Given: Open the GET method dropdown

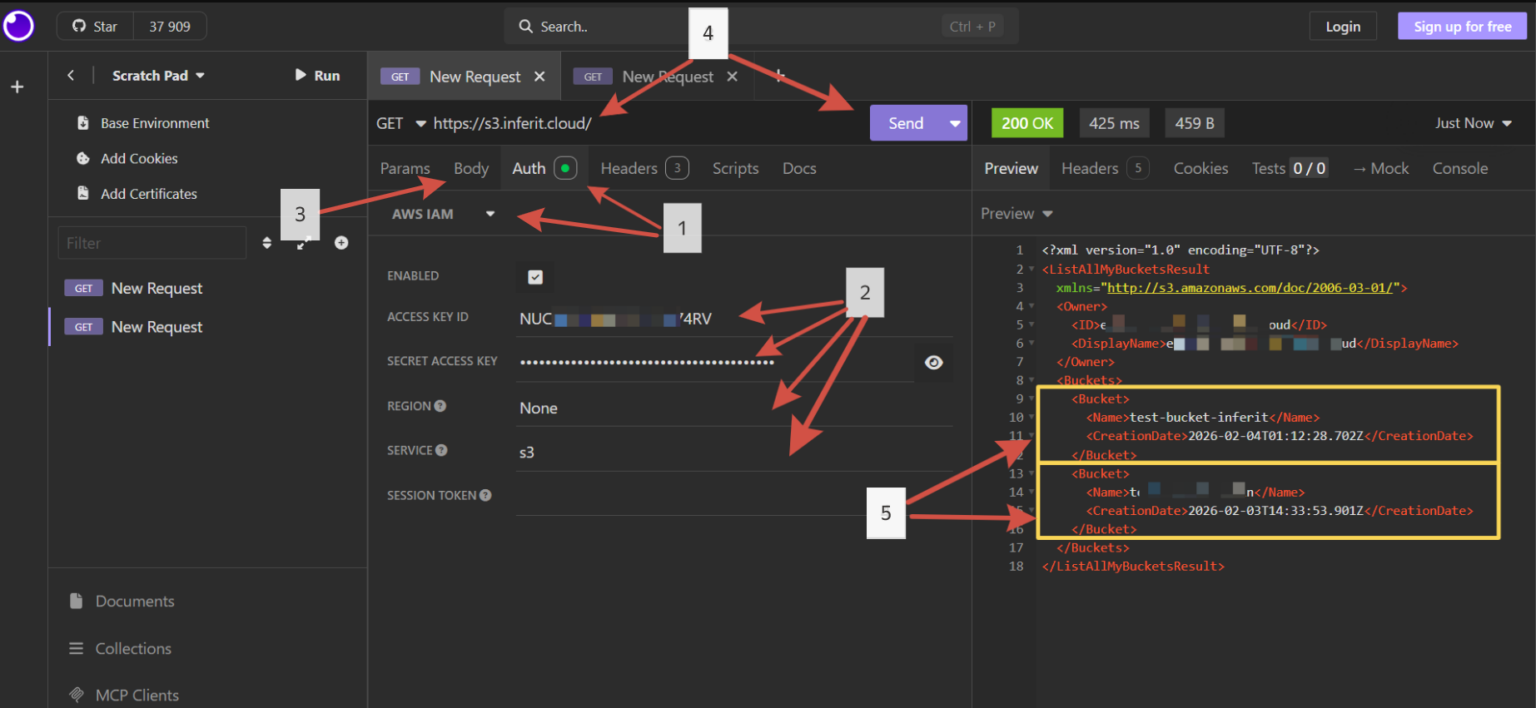Looking at the screenshot, I should pos(401,123).
